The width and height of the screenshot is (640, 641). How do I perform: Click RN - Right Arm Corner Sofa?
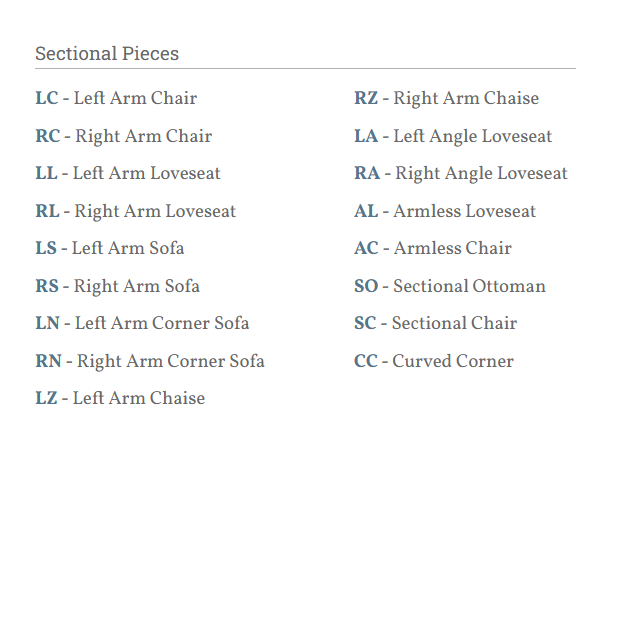coord(150,361)
